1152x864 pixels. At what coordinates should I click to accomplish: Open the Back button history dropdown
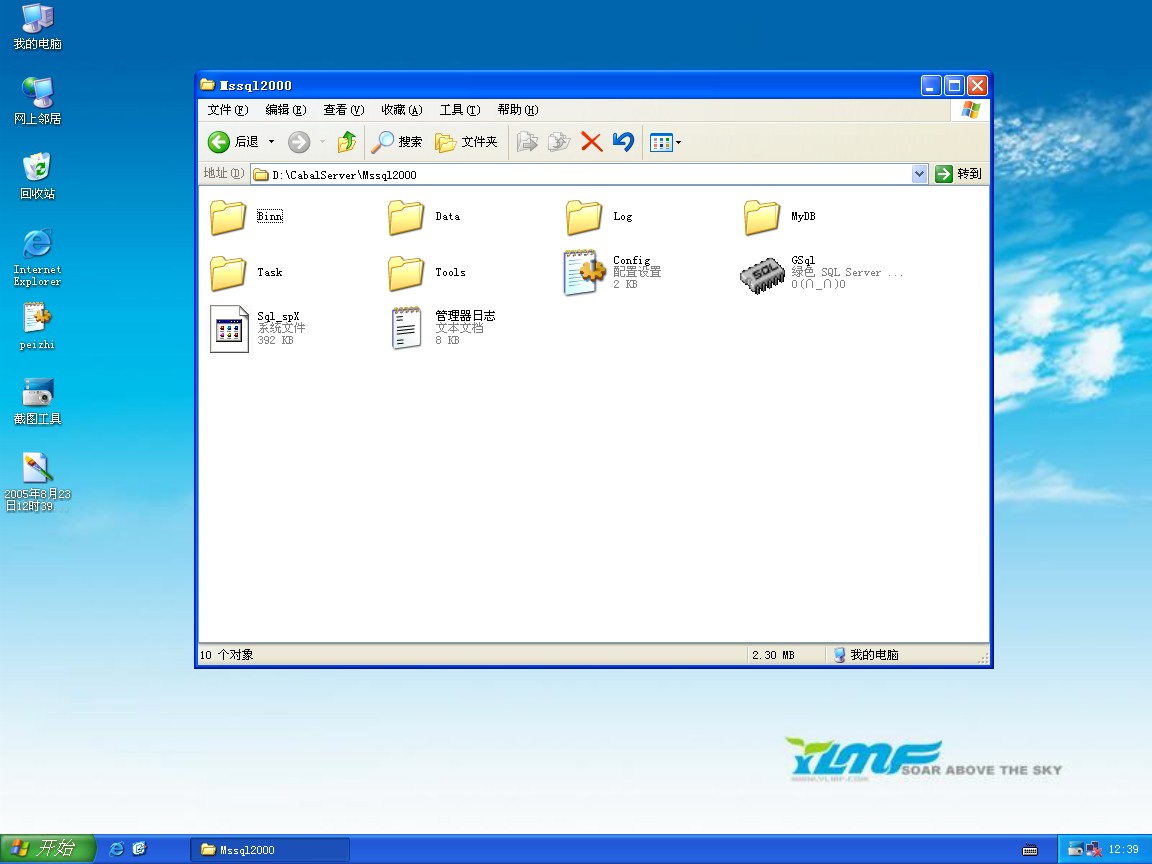[271, 142]
